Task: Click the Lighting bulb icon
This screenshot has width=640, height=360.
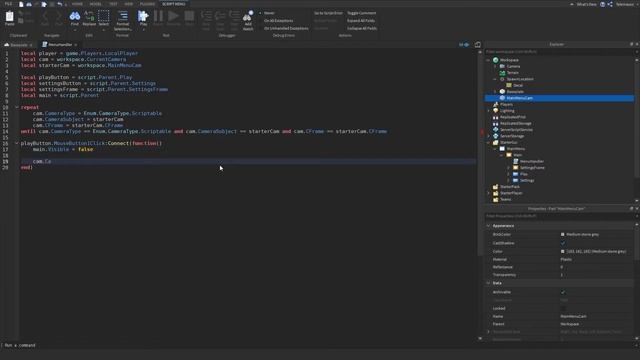Action: coord(496,111)
